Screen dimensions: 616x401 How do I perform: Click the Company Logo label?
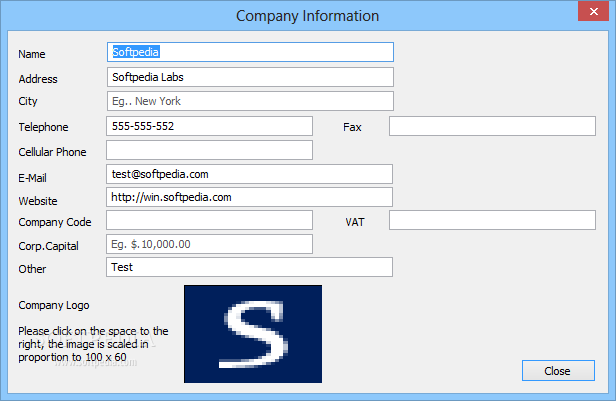pyautogui.click(x=54, y=305)
